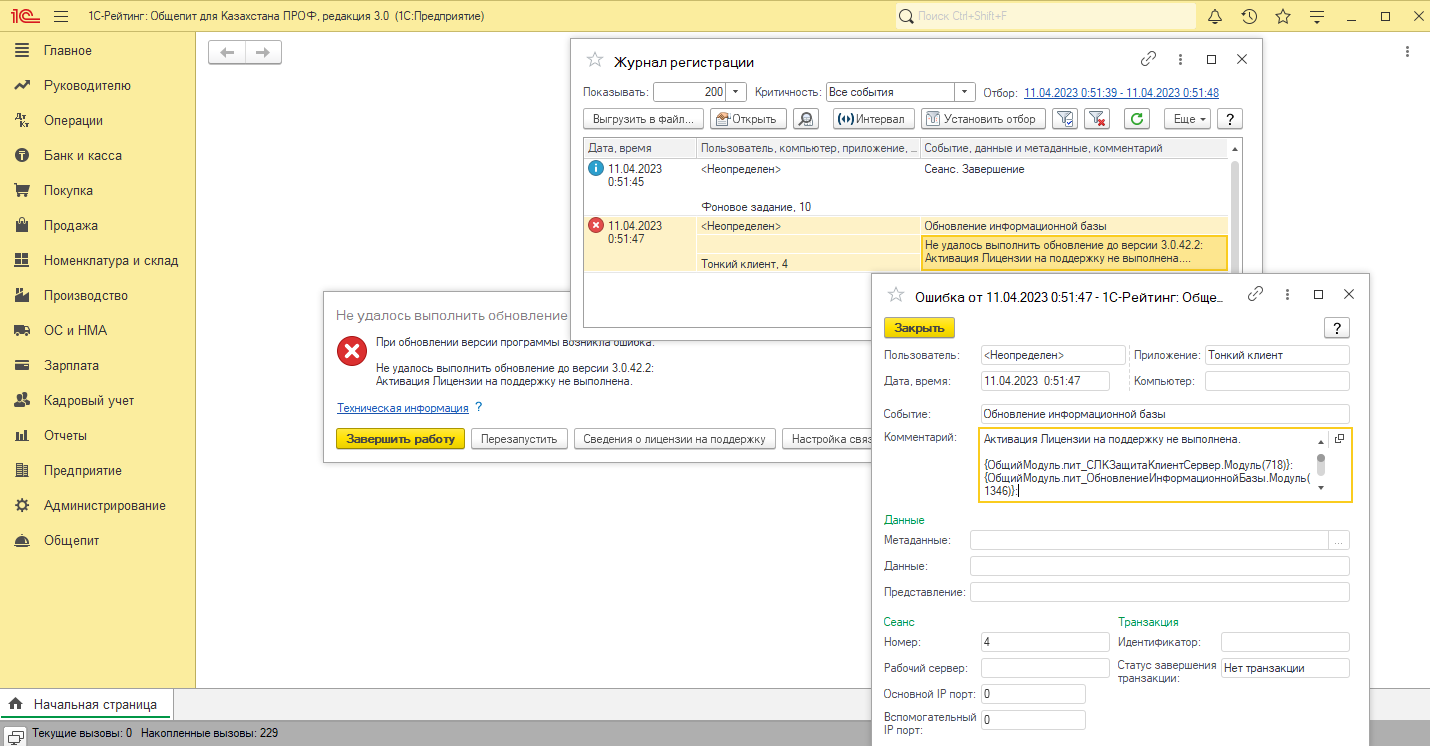Open the Кадровый учет section
The height and width of the screenshot is (746, 1430).
pos(89,401)
